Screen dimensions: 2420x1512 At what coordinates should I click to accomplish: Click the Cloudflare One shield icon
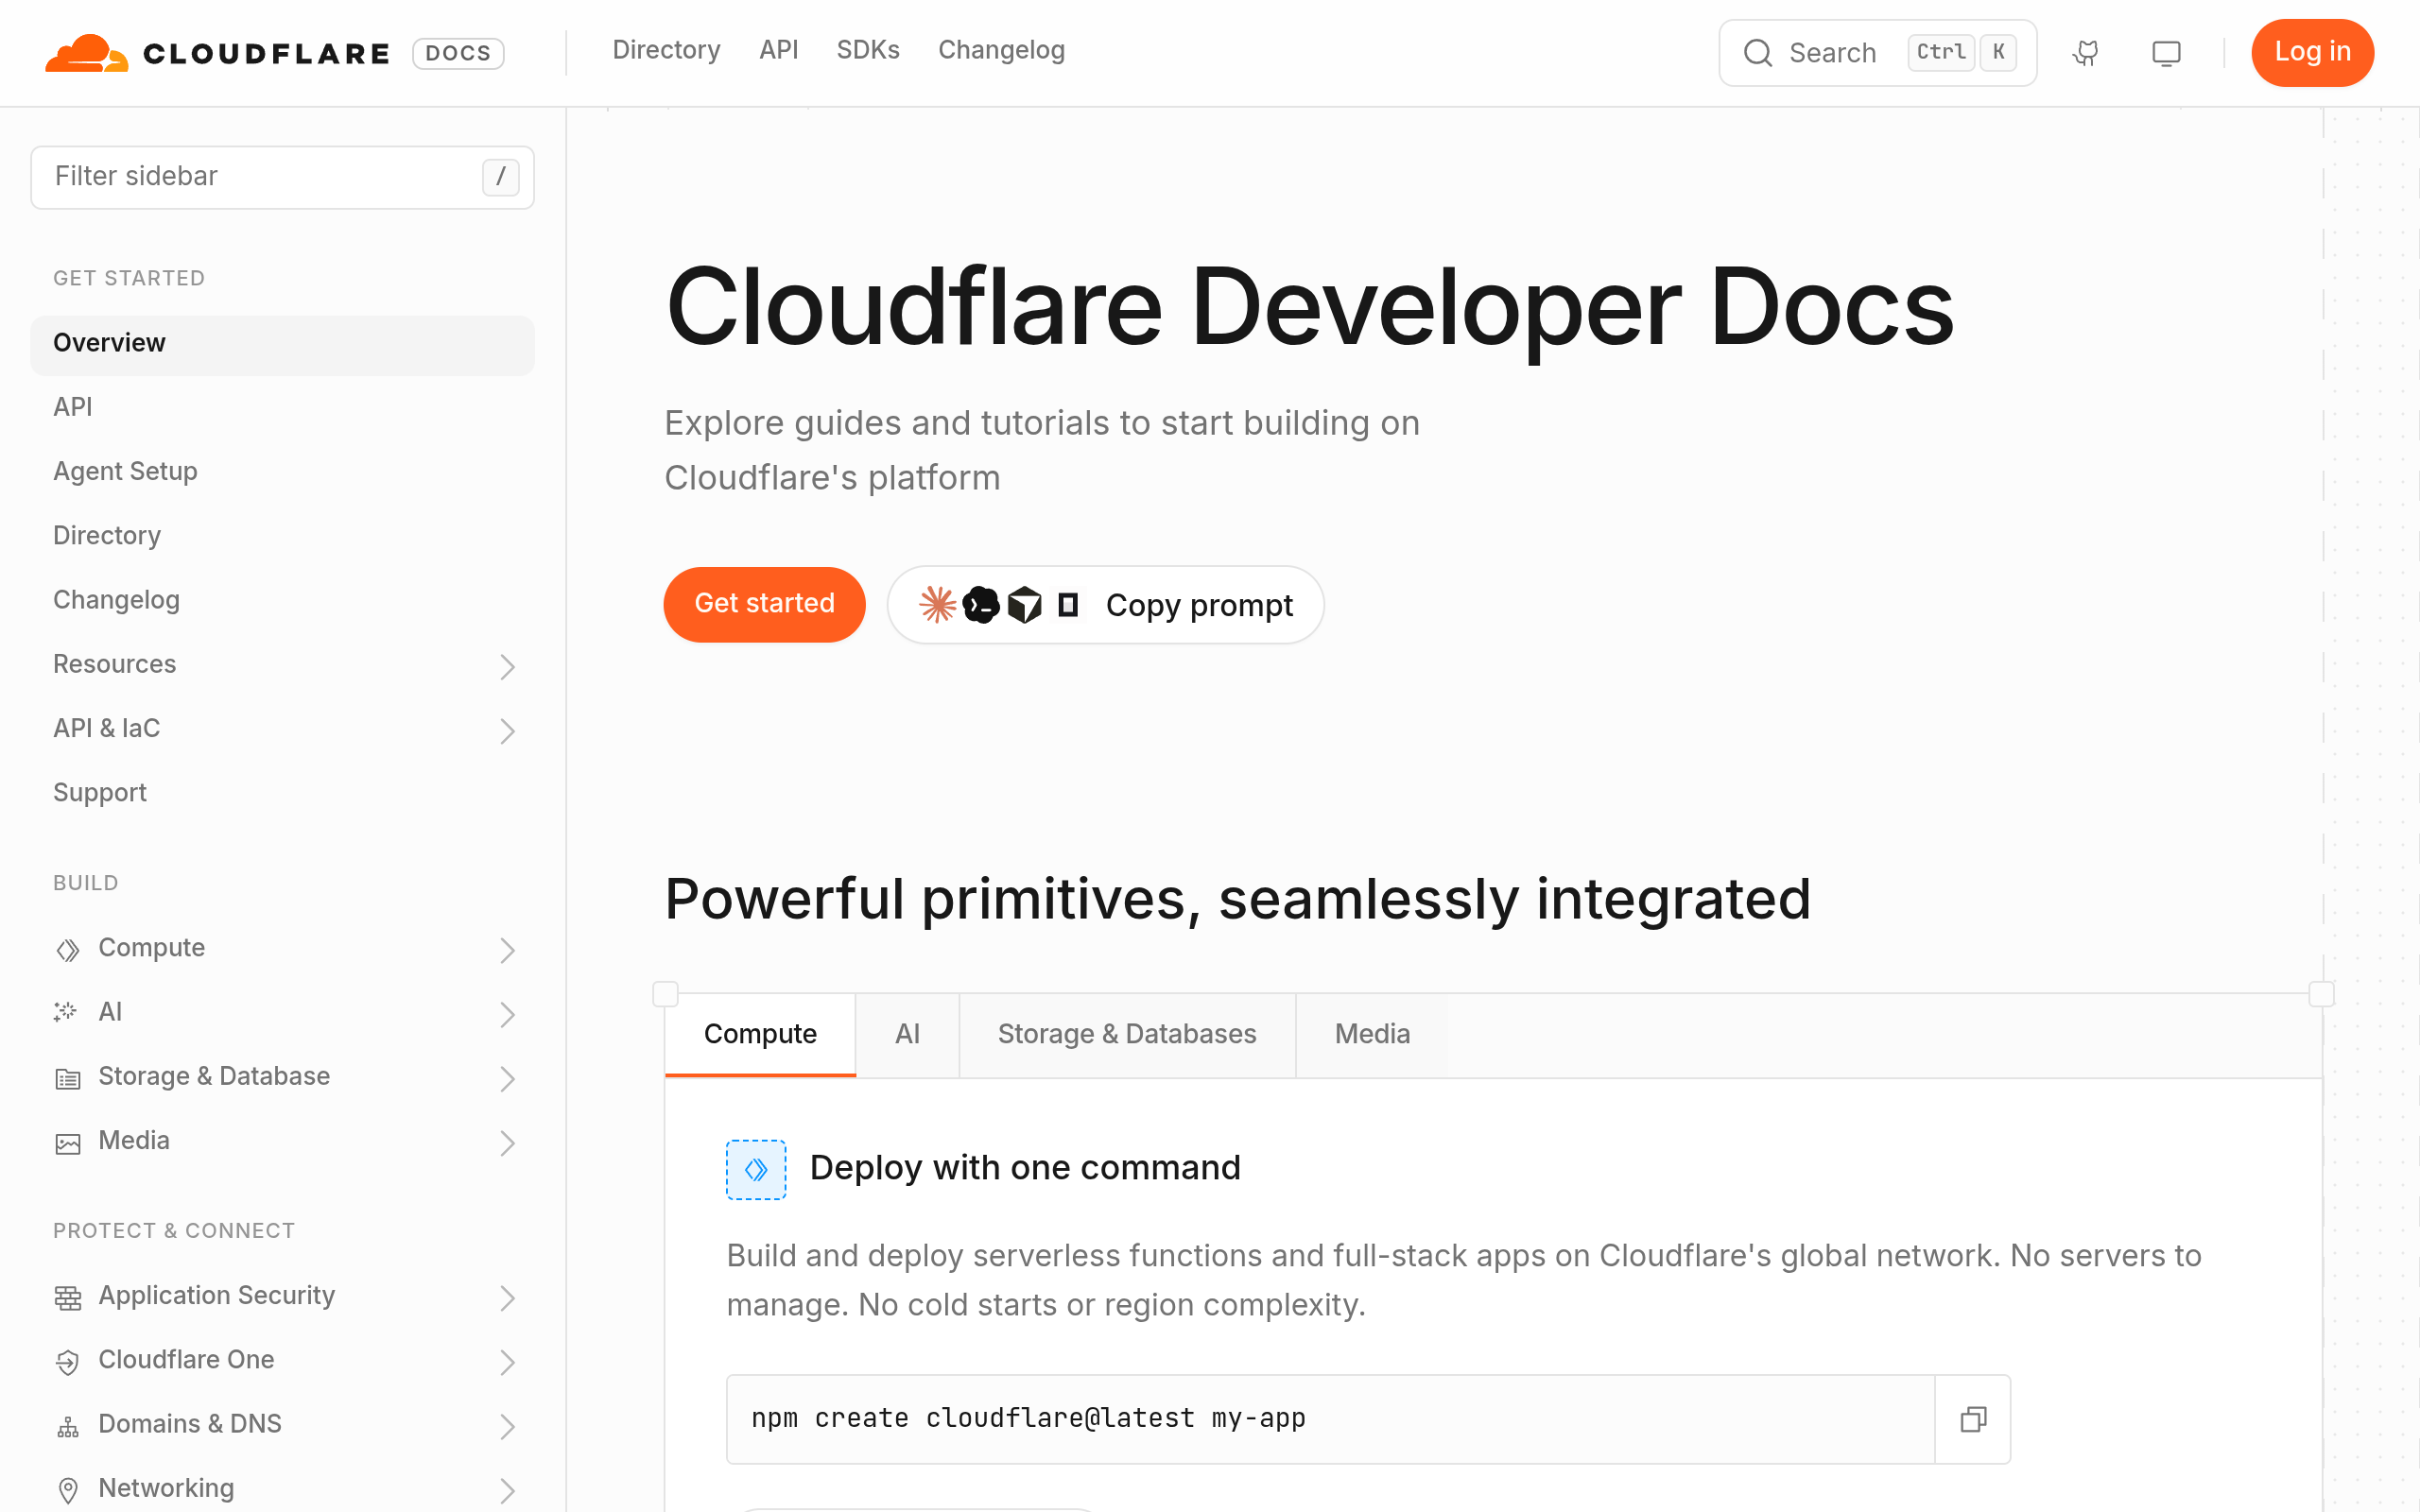click(68, 1362)
